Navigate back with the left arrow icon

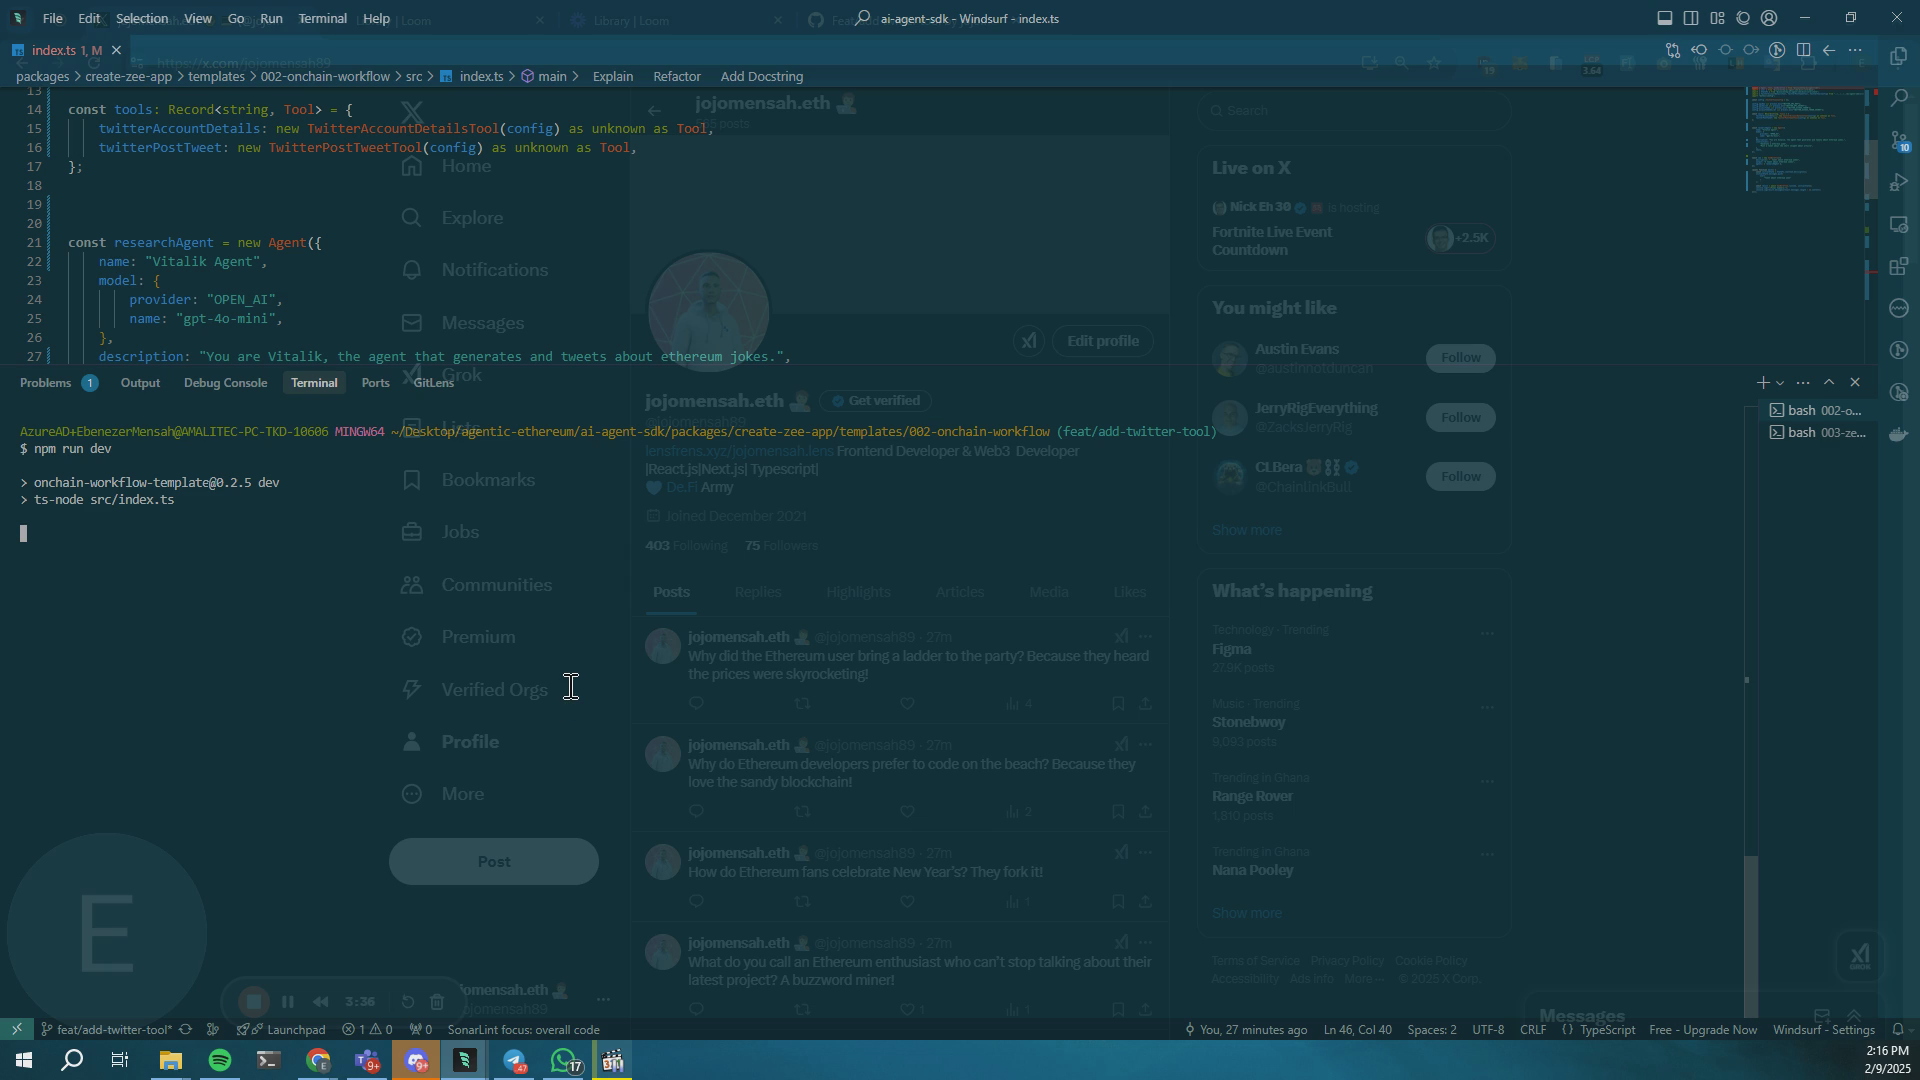click(1829, 50)
